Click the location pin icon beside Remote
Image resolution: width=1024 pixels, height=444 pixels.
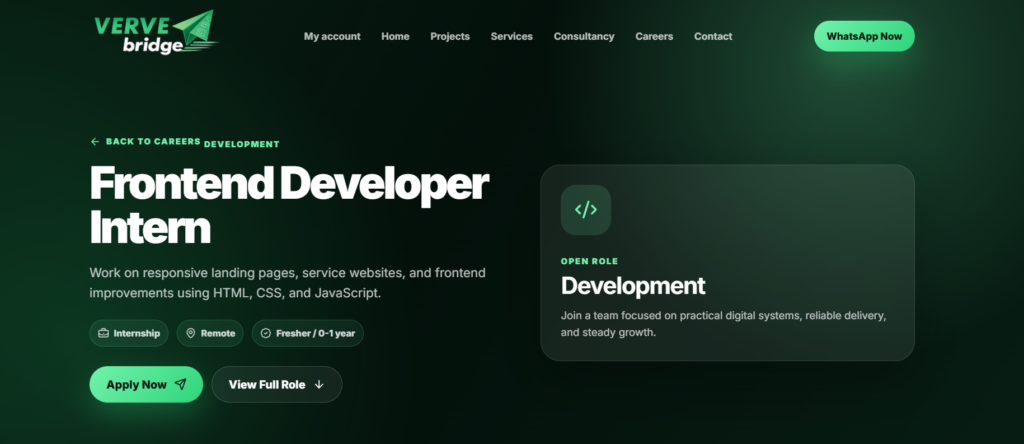(191, 333)
